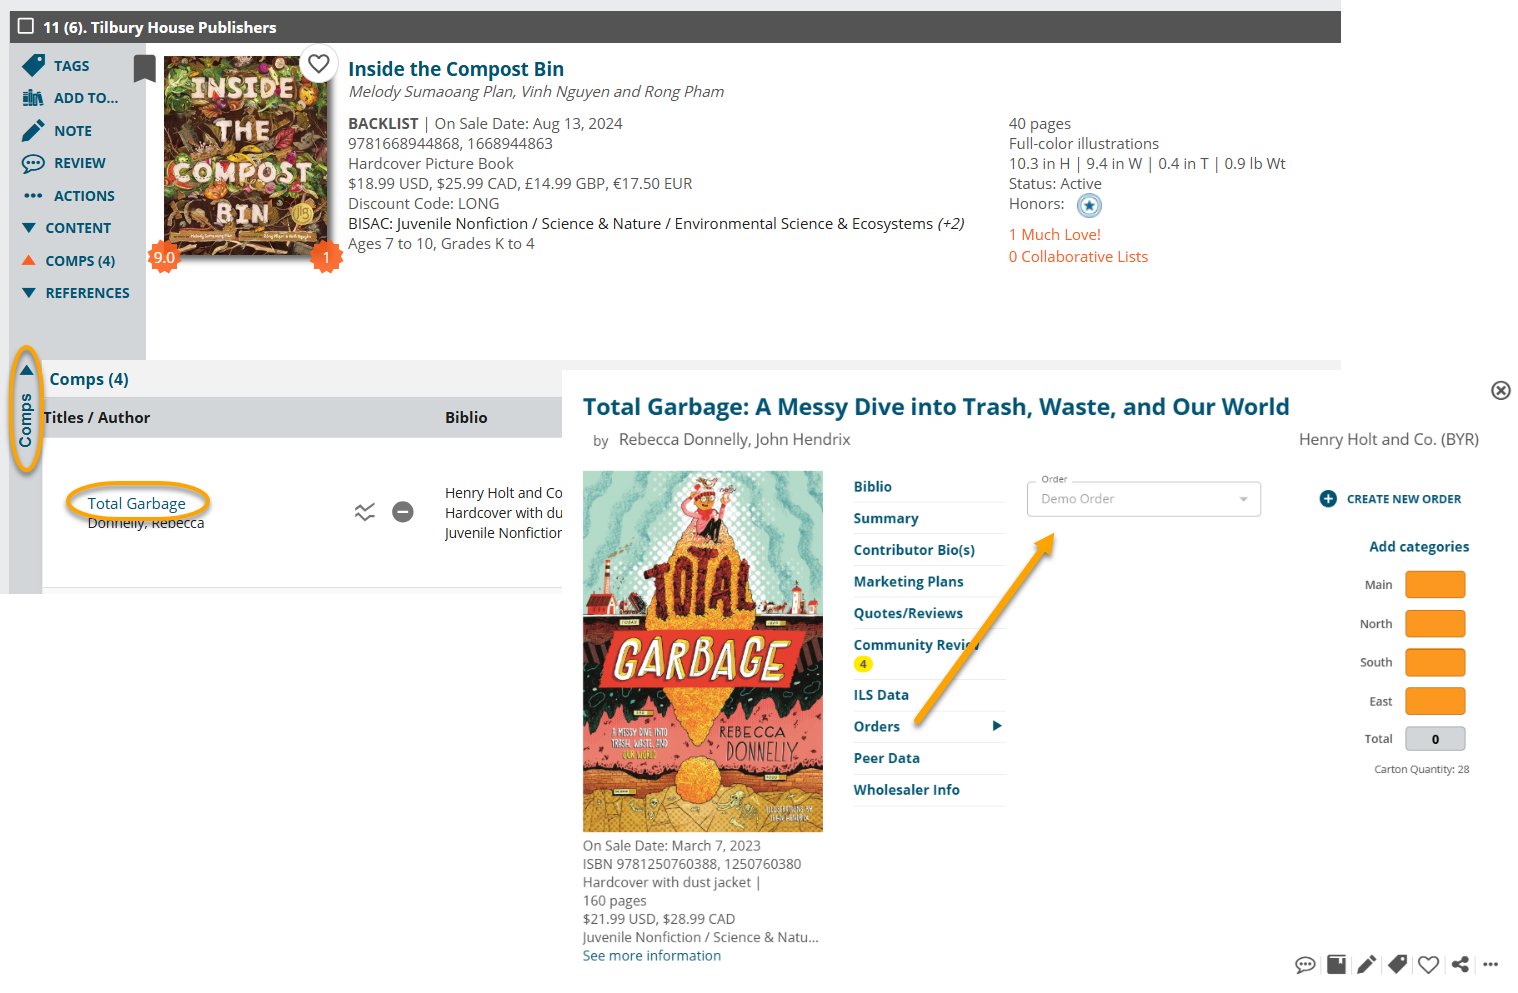Click the Tags icon in sidebar

pyautogui.click(x=34, y=66)
